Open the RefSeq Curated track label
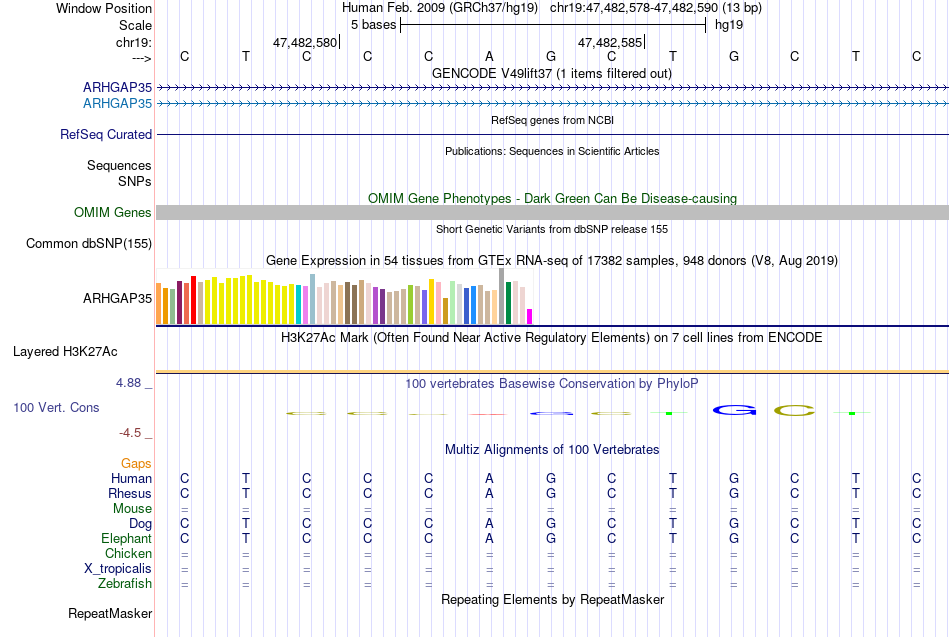Image resolution: width=950 pixels, height=637 pixels. [106, 135]
